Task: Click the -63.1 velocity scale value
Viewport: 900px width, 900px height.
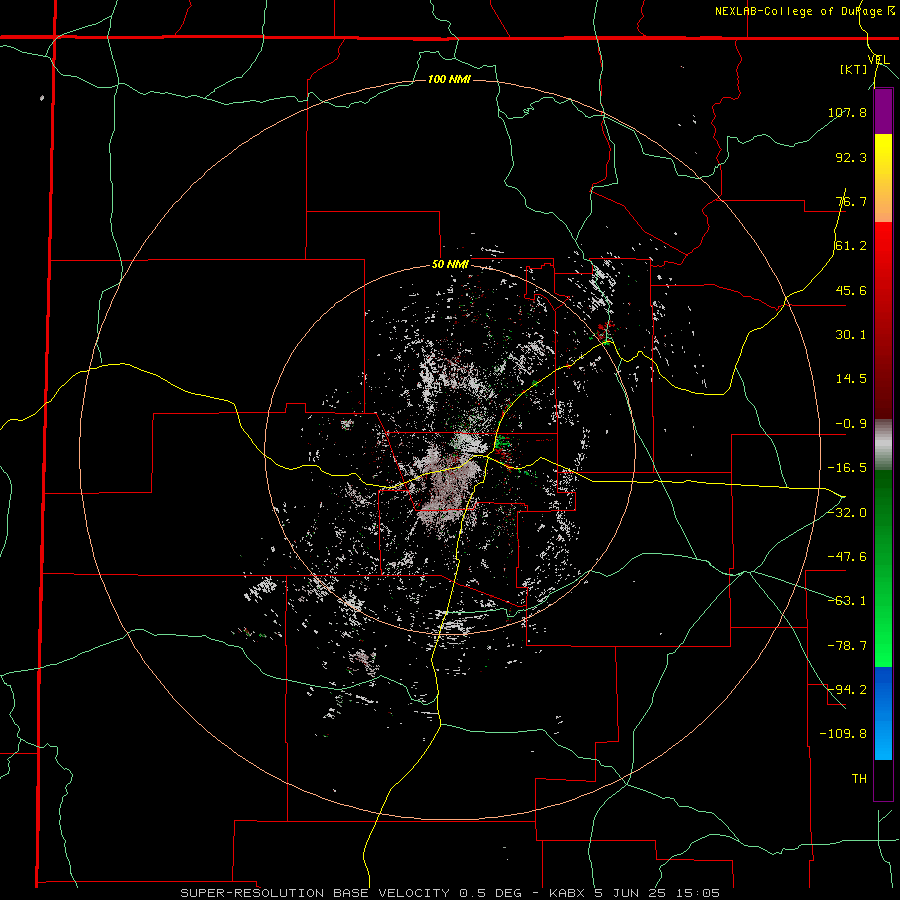Action: (x=847, y=601)
